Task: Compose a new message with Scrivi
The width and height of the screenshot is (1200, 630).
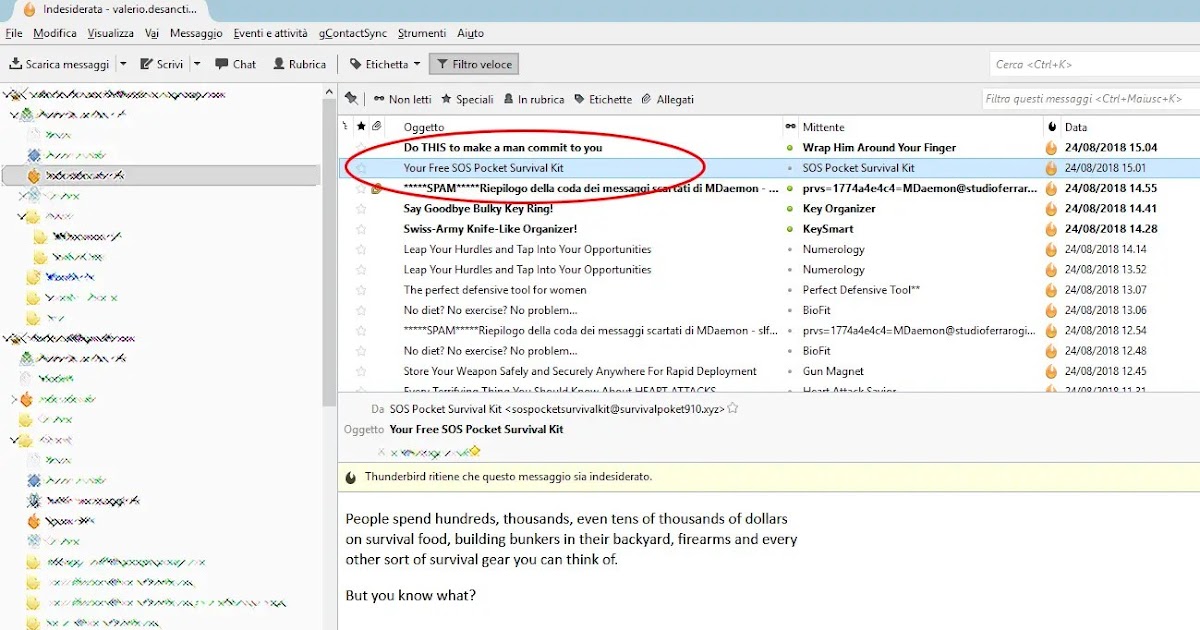Action: click(x=160, y=64)
